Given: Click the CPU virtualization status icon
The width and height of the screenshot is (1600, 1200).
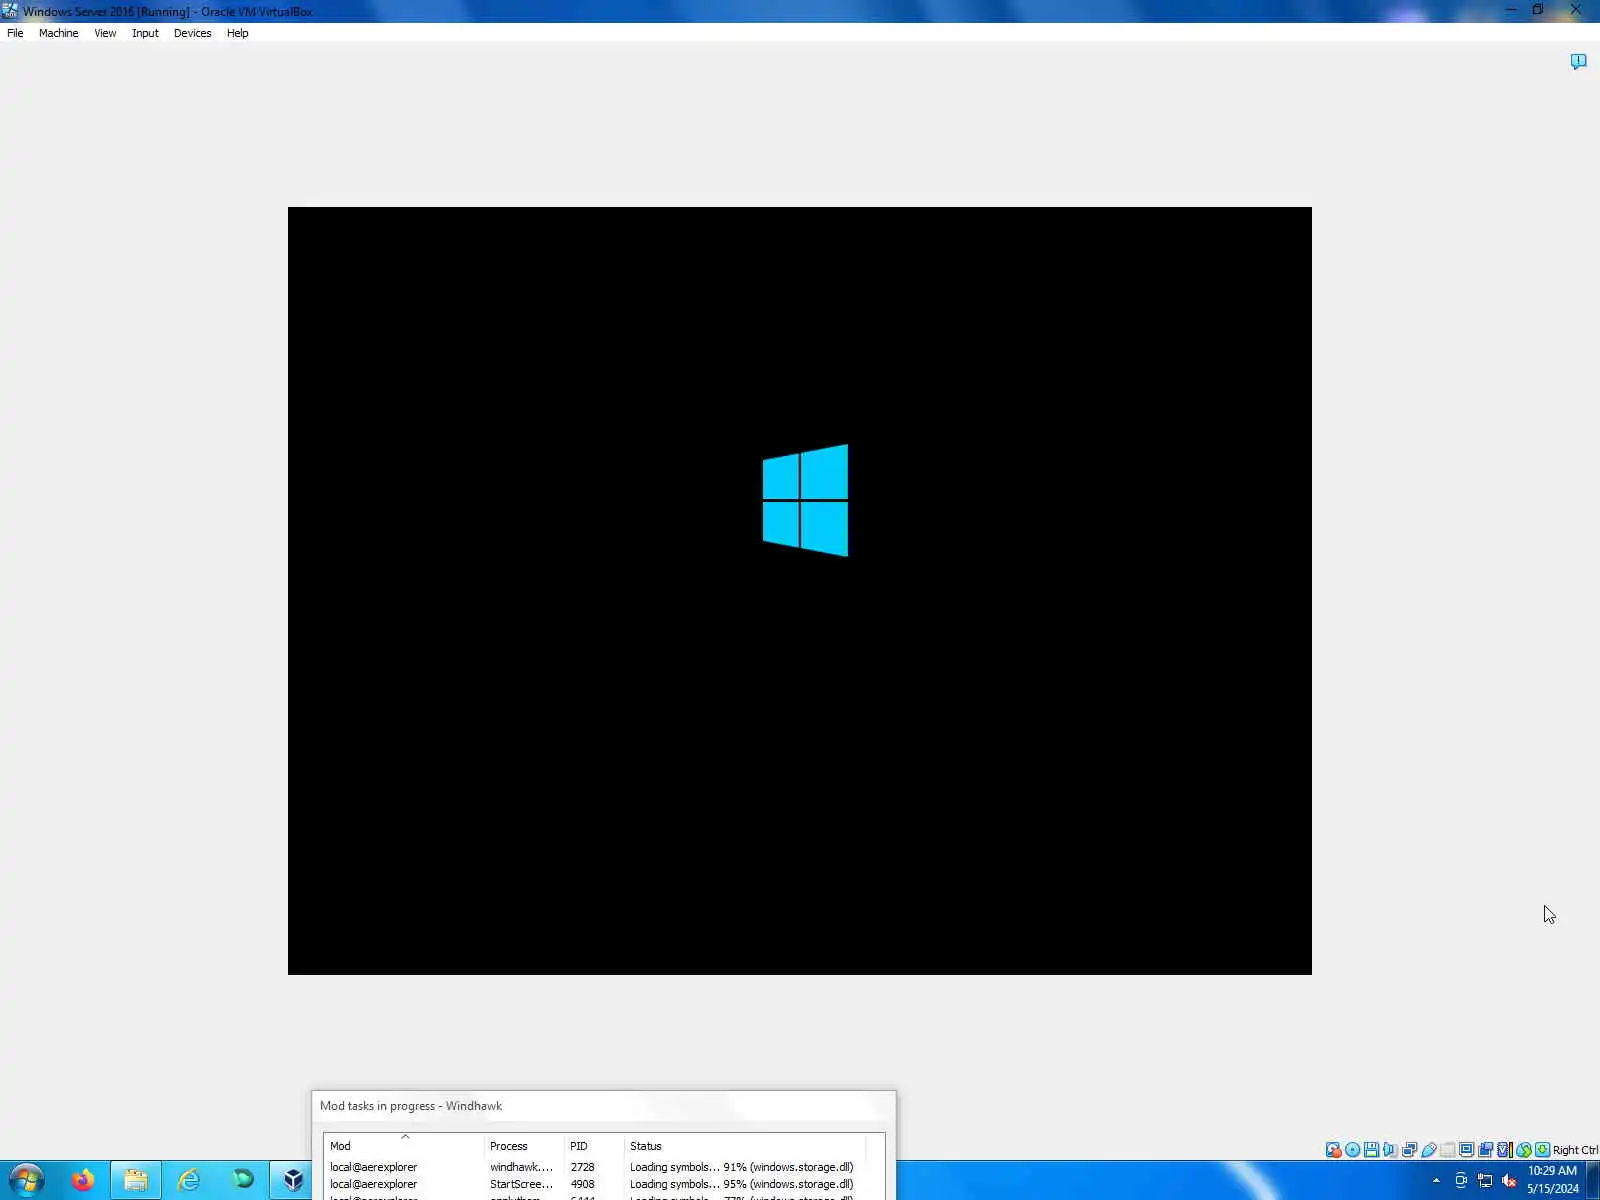Looking at the screenshot, I should pyautogui.click(x=1504, y=1150).
